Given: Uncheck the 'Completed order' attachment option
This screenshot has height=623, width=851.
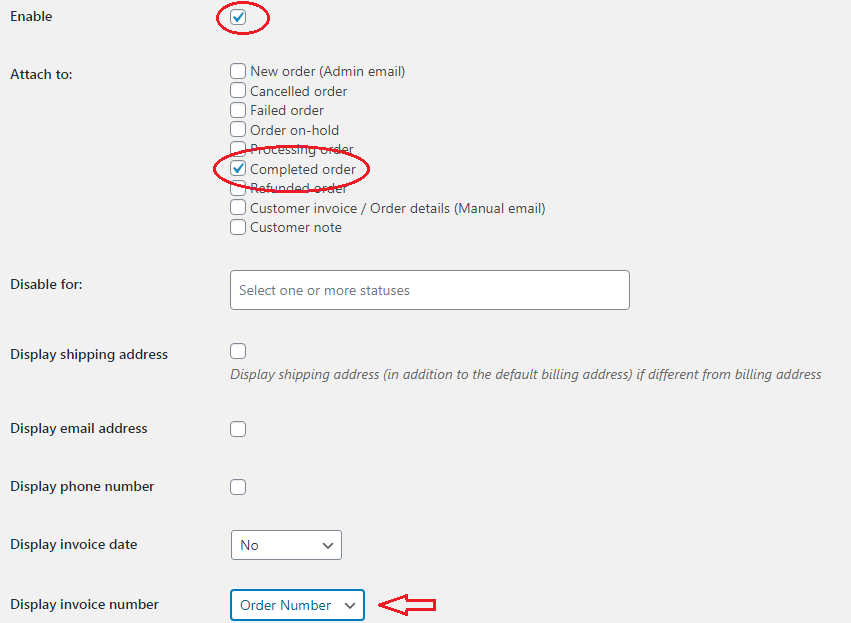Looking at the screenshot, I should [x=237, y=168].
